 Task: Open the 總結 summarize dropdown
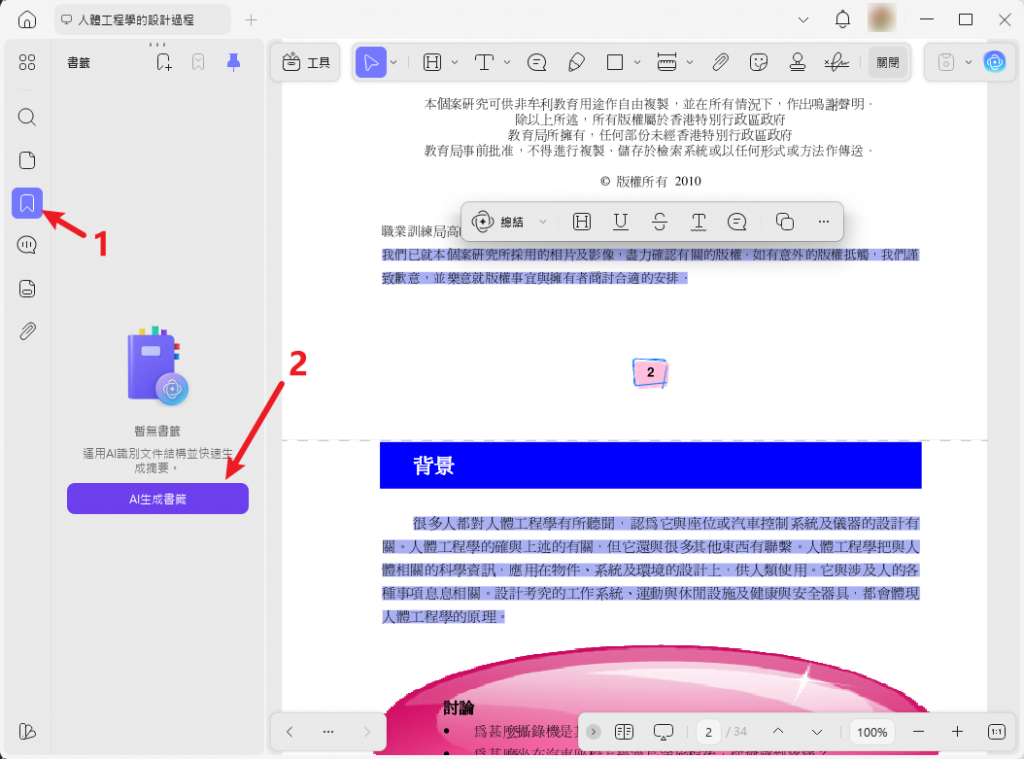point(543,221)
